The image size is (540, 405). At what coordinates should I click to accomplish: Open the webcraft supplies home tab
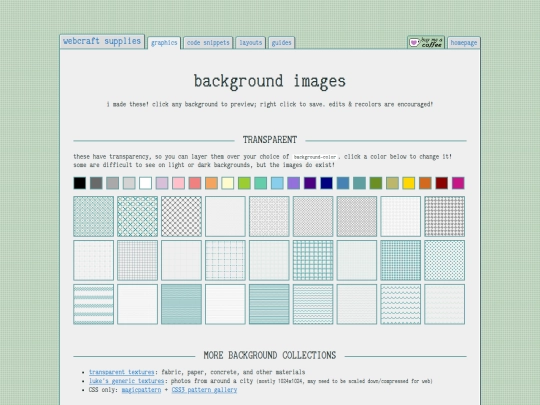click(x=102, y=41)
